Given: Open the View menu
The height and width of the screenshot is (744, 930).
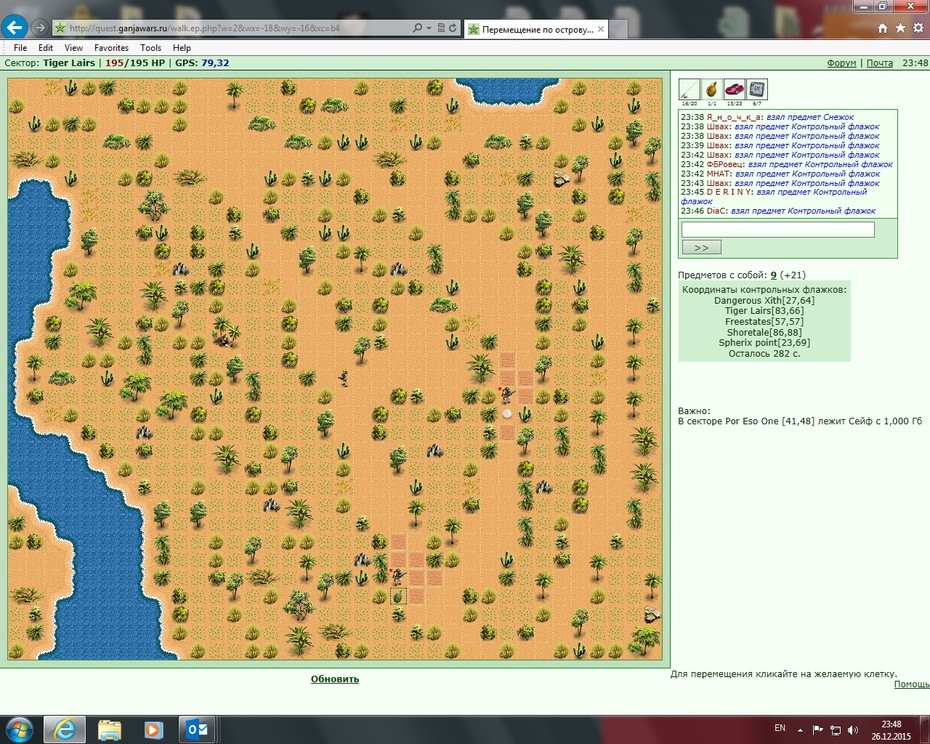Looking at the screenshot, I should pyautogui.click(x=74, y=47).
